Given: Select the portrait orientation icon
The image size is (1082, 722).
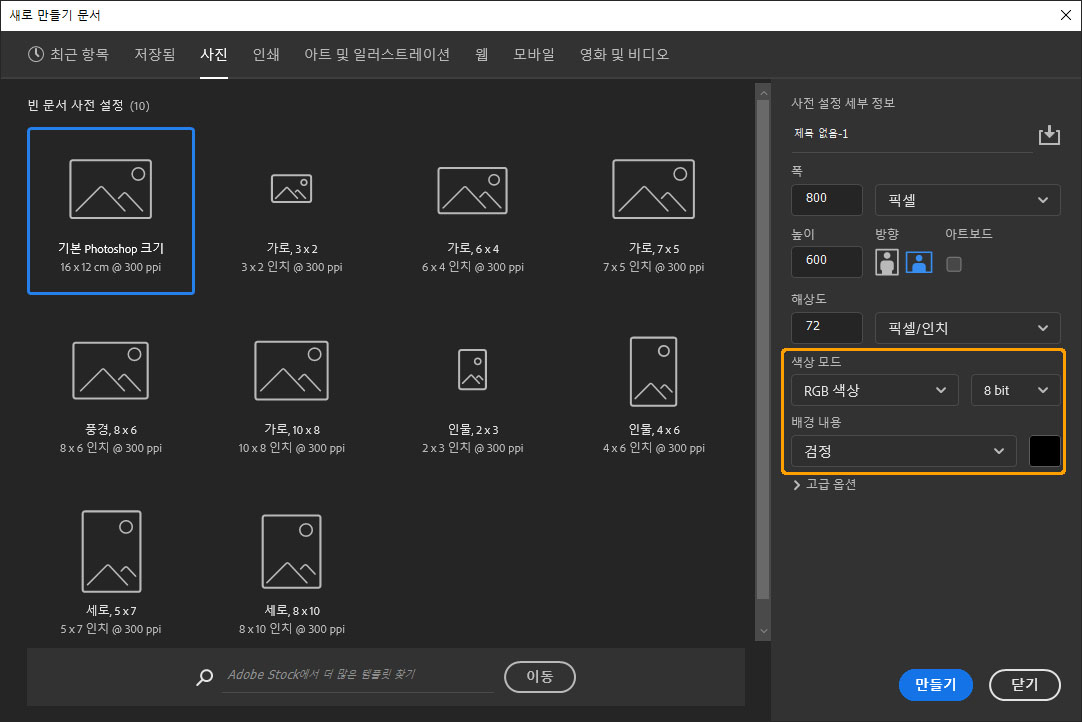Looking at the screenshot, I should tap(888, 261).
